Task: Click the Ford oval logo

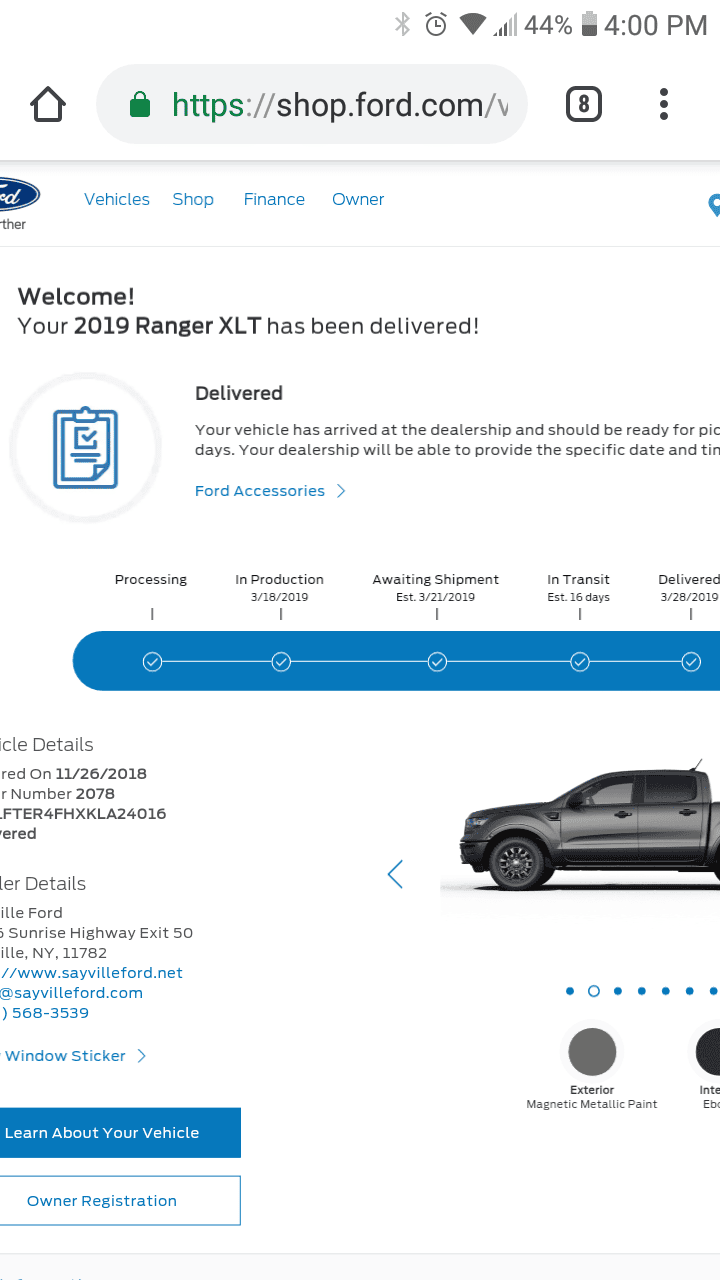Action: pos(18,193)
